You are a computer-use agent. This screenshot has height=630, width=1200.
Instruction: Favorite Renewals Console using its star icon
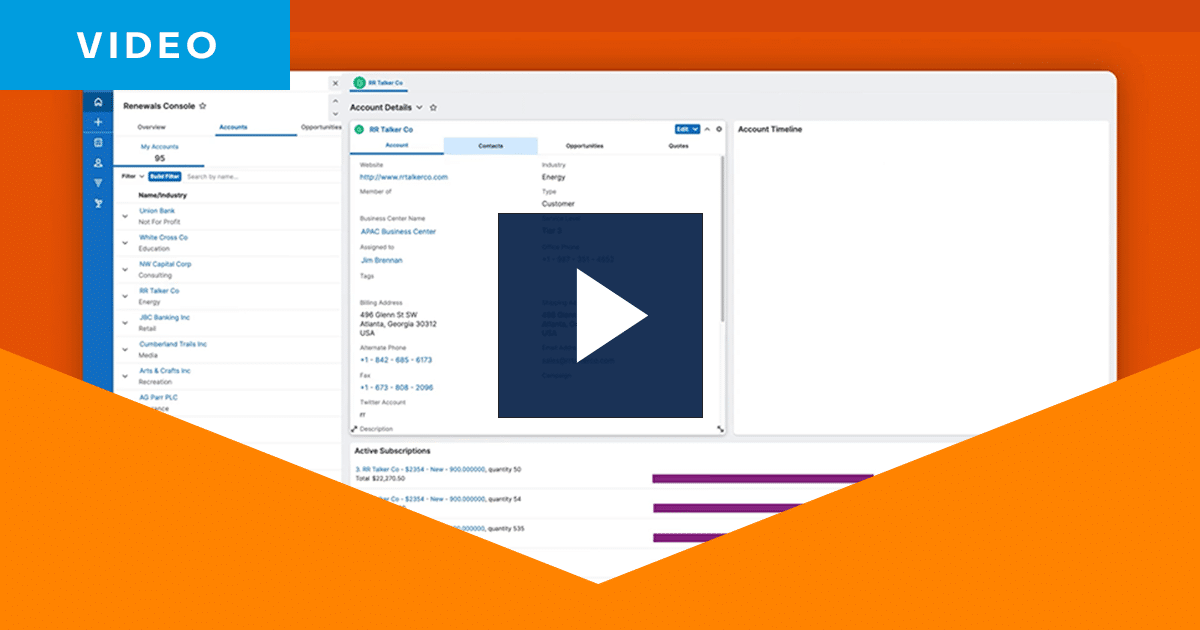(203, 106)
